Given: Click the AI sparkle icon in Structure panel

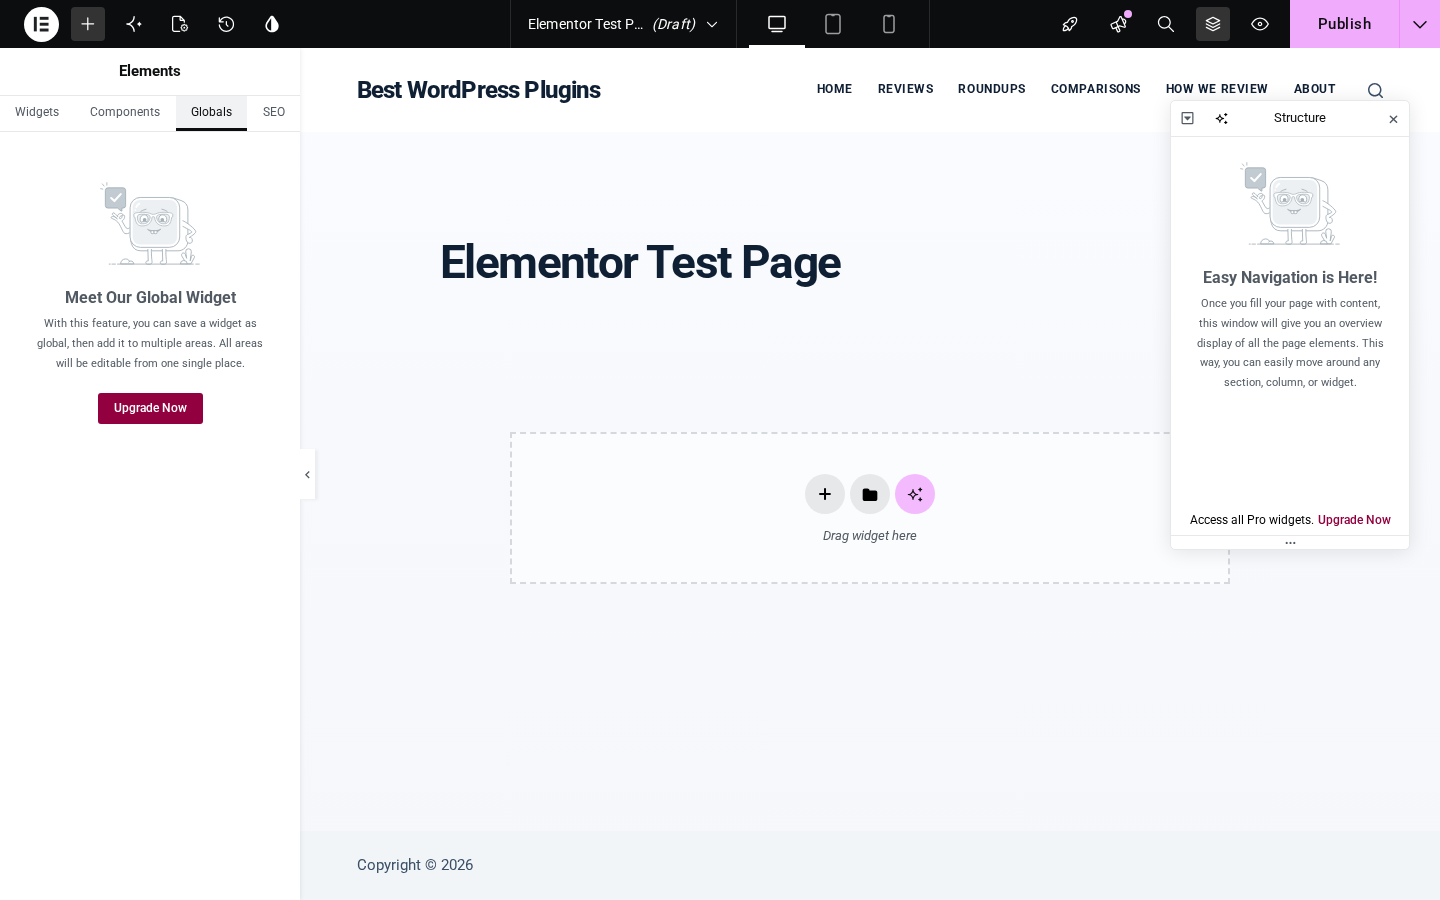Looking at the screenshot, I should click(1222, 118).
